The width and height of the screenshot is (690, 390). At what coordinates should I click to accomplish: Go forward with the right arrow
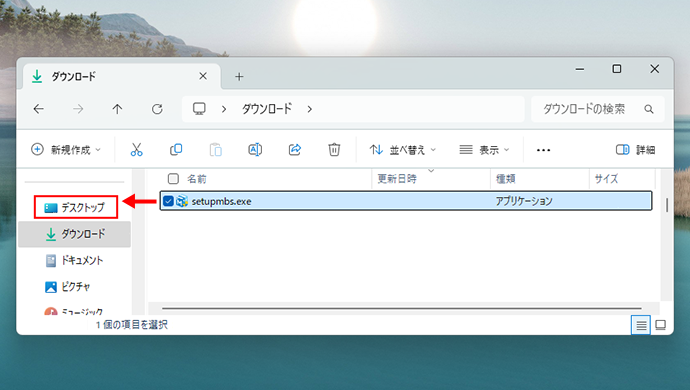(78, 109)
